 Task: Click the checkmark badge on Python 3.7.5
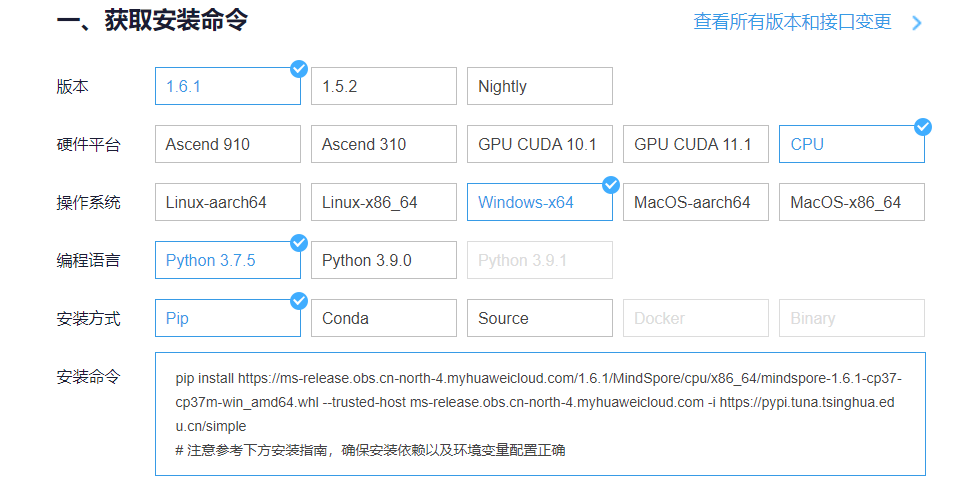click(298, 242)
